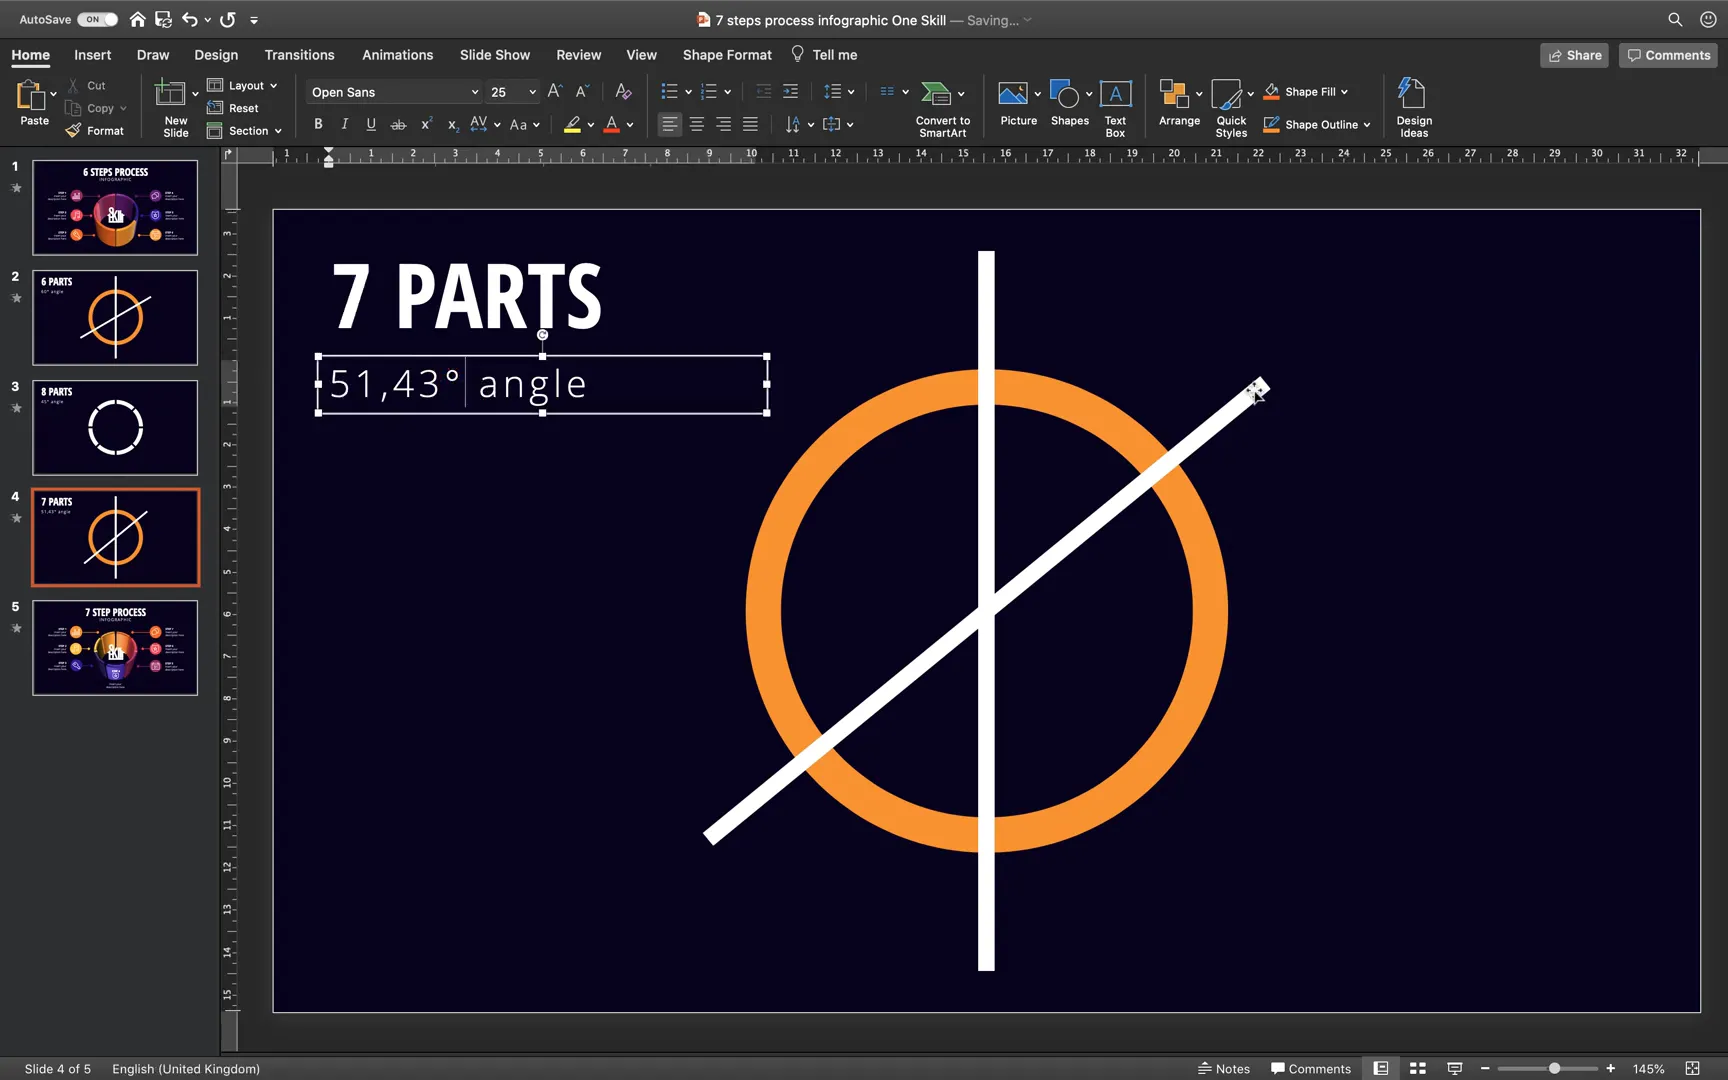Image resolution: width=1728 pixels, height=1080 pixels.
Task: Open the Notes pane
Action: [1224, 1068]
